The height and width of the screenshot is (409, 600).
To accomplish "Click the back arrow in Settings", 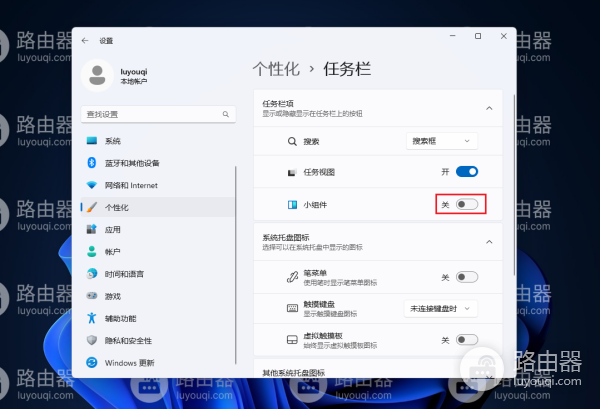I will click(x=85, y=41).
